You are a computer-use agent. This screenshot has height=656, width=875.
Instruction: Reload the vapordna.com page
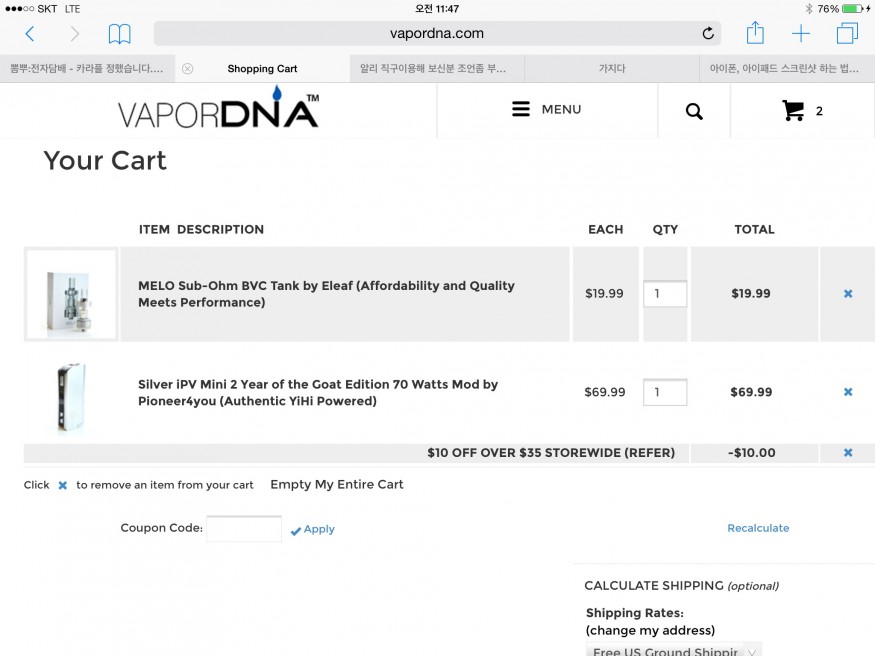coord(708,33)
